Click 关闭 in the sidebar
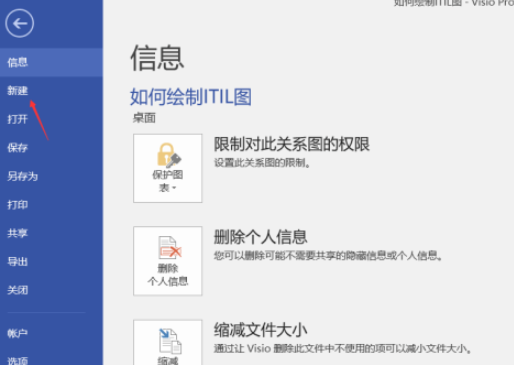514x365 pixels. click(x=51, y=290)
